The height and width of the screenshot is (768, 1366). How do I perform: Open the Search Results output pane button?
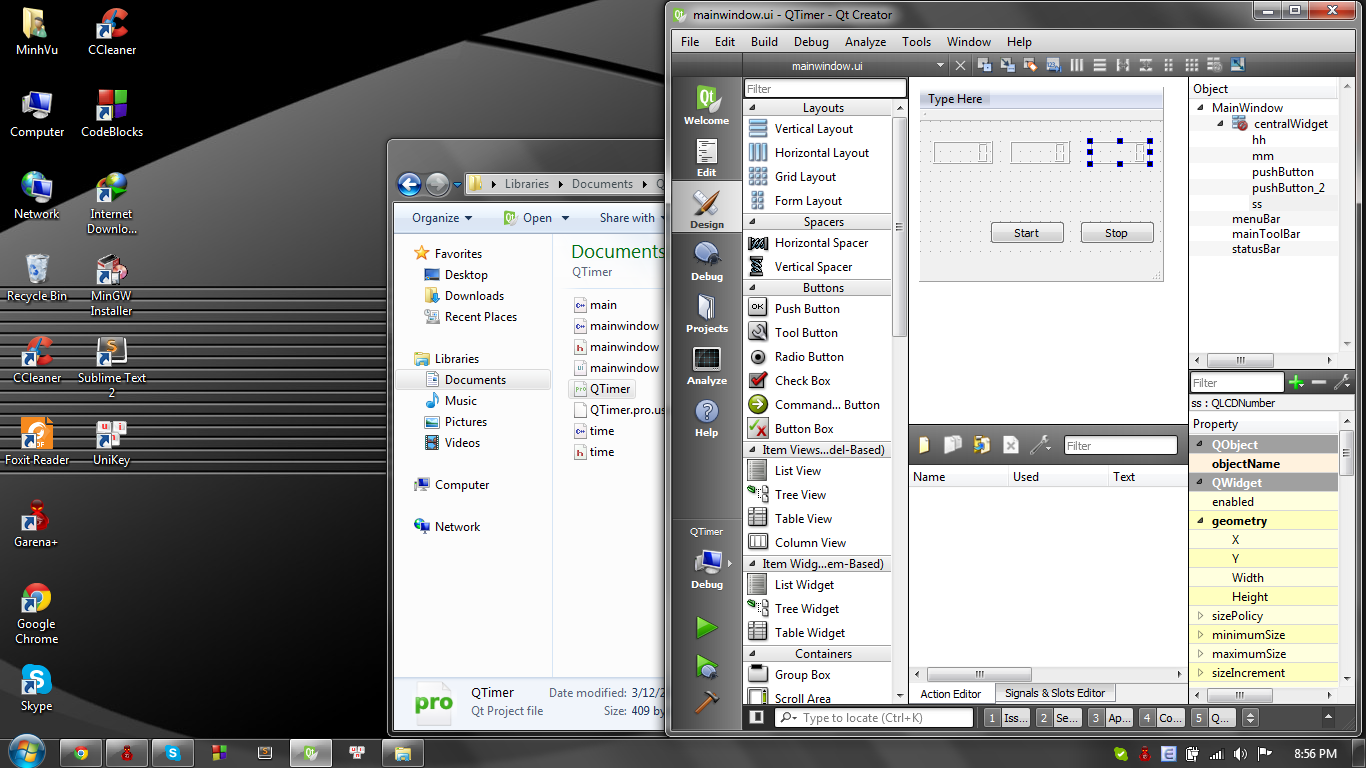[1058, 717]
